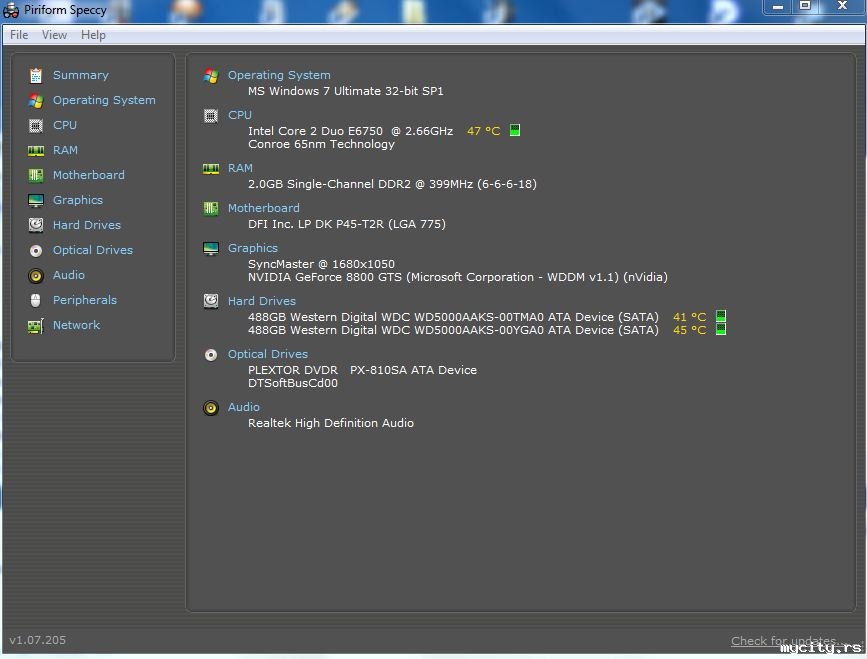View Hard Drives section from sidebar
Screen dimensions: 867x659
[x=87, y=225]
